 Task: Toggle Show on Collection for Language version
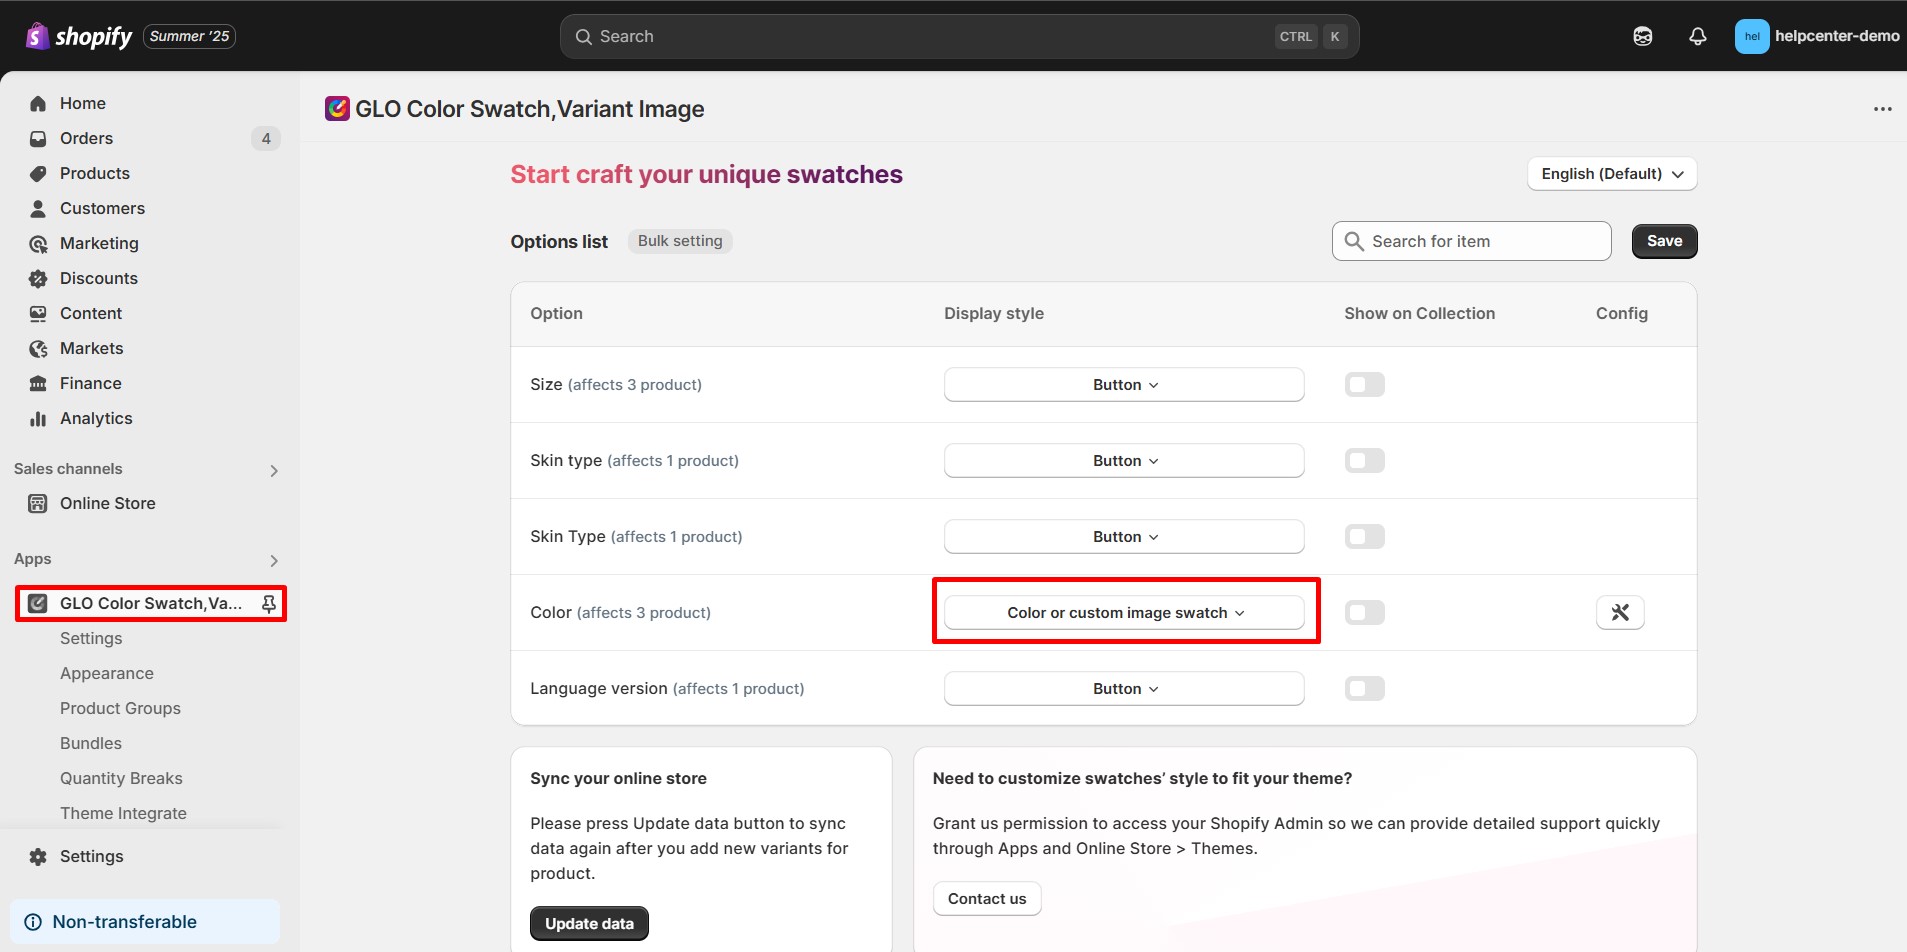point(1364,688)
